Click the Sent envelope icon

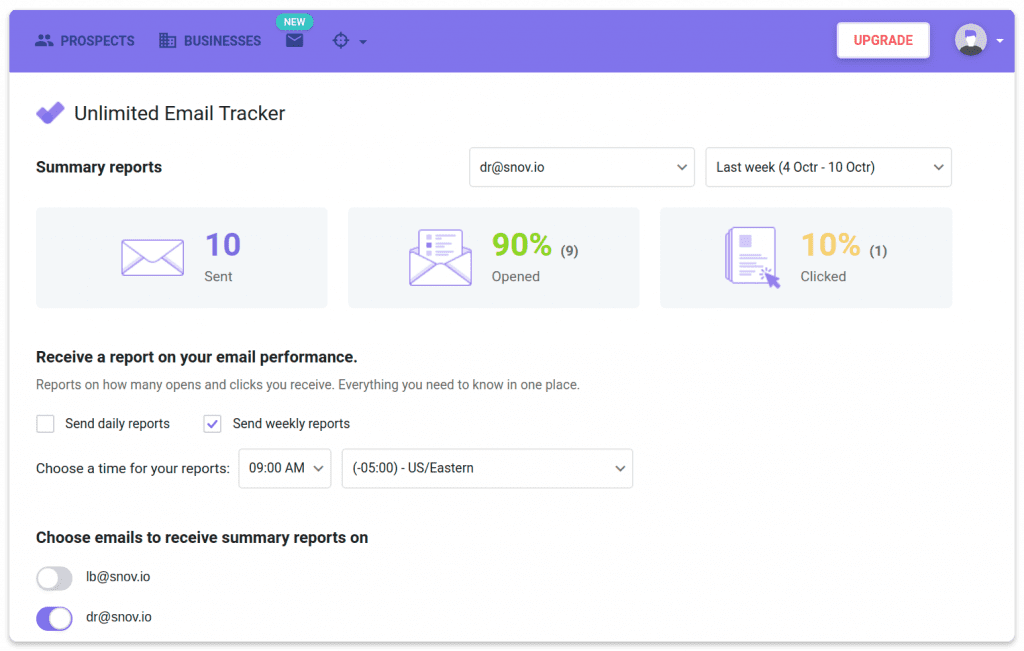tap(152, 257)
